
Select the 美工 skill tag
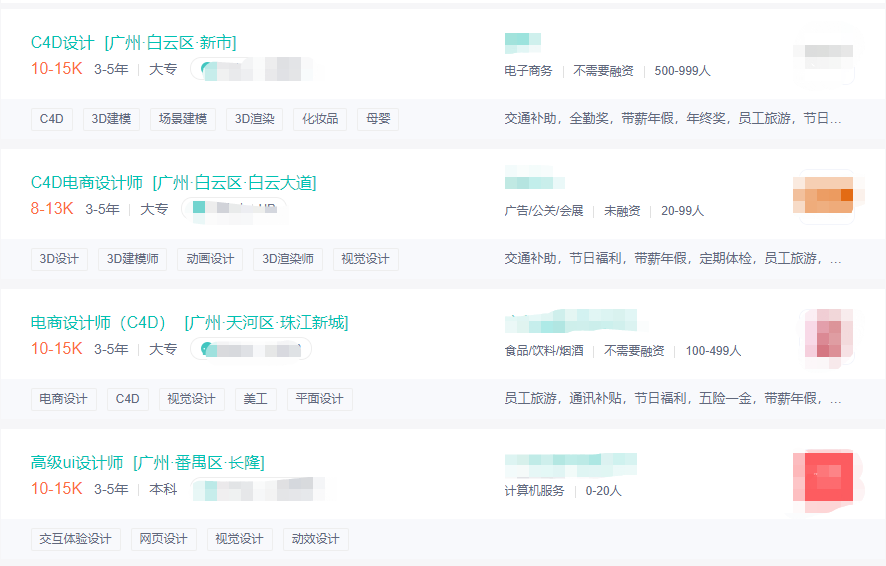point(256,399)
